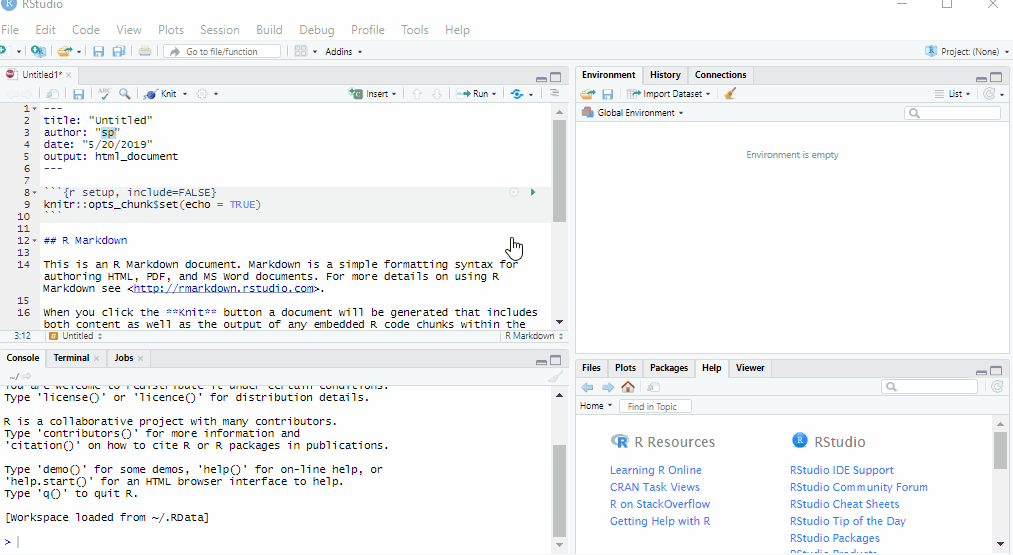Toggle the document outline icon
The height and width of the screenshot is (555, 1013).
[x=554, y=94]
